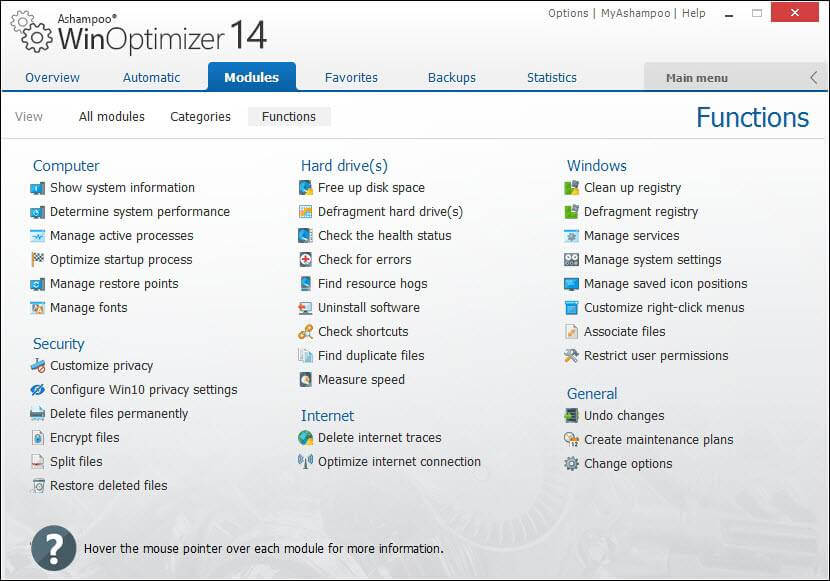
Task: Switch view to Categories
Action: coord(200,116)
